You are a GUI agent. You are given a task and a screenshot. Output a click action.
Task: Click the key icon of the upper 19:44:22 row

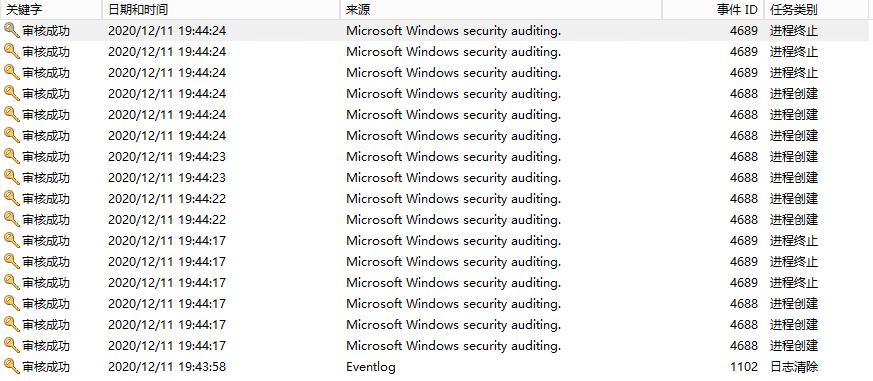coord(12,198)
